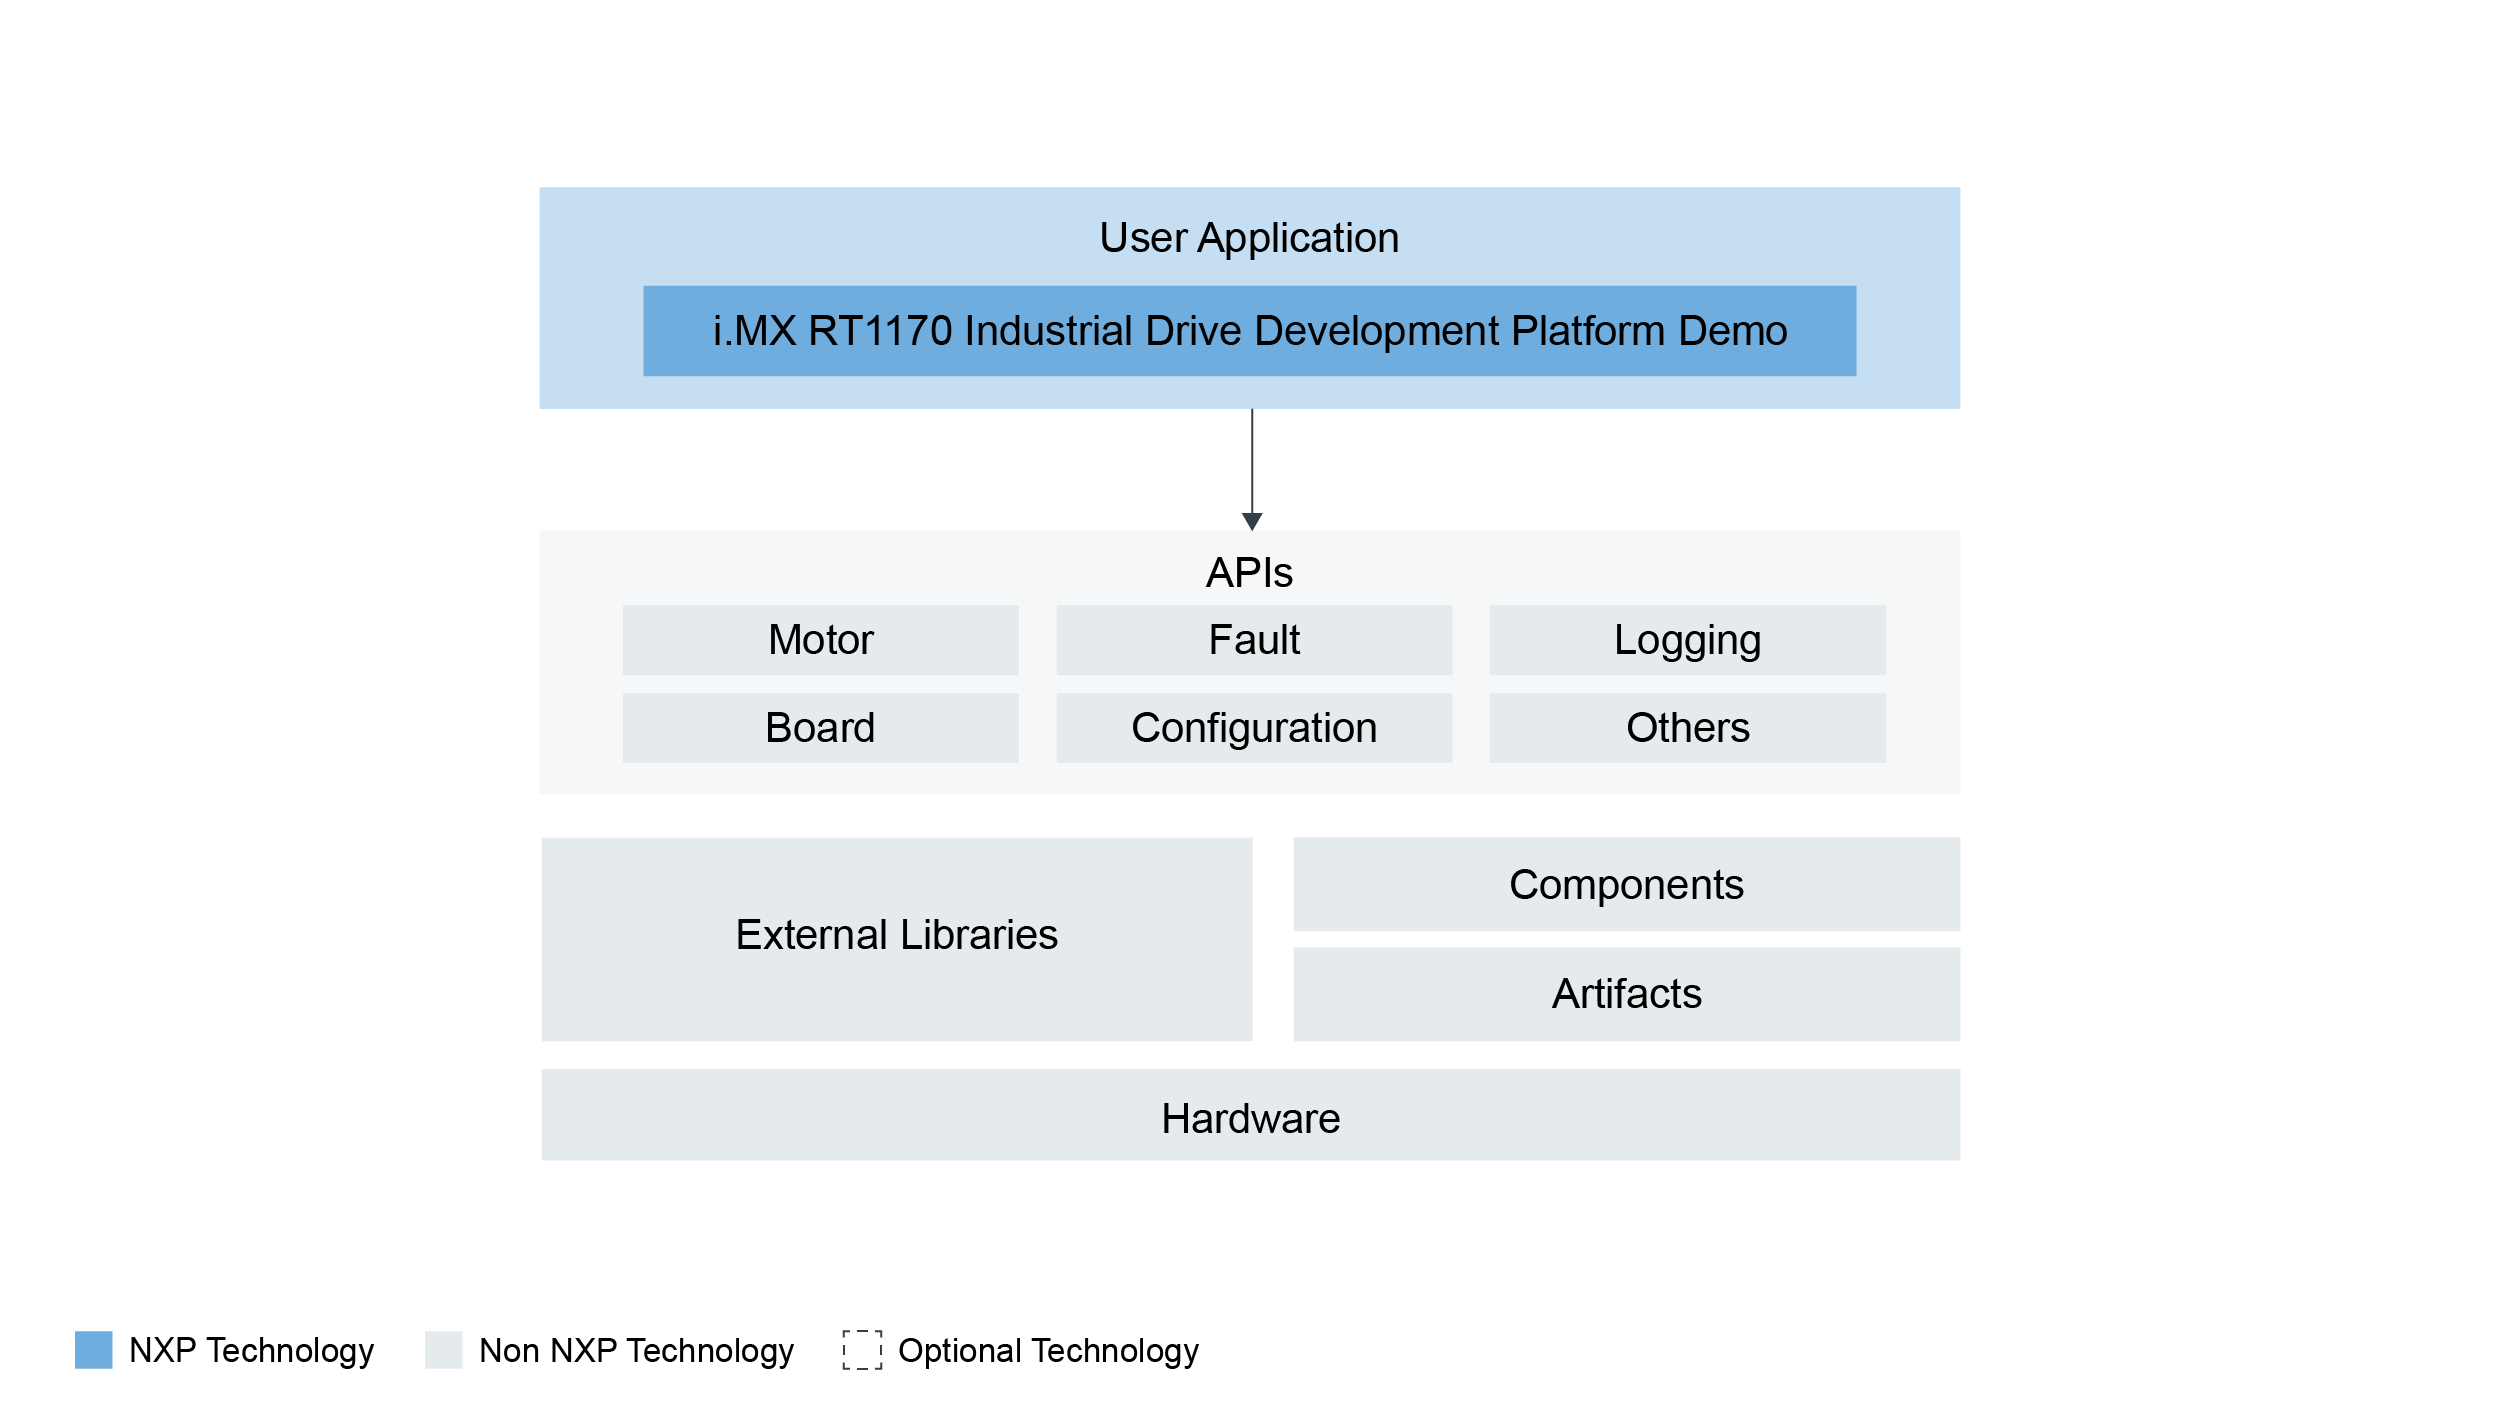Select the Motor API block
Screen dimensions: 2500x1407
point(820,640)
